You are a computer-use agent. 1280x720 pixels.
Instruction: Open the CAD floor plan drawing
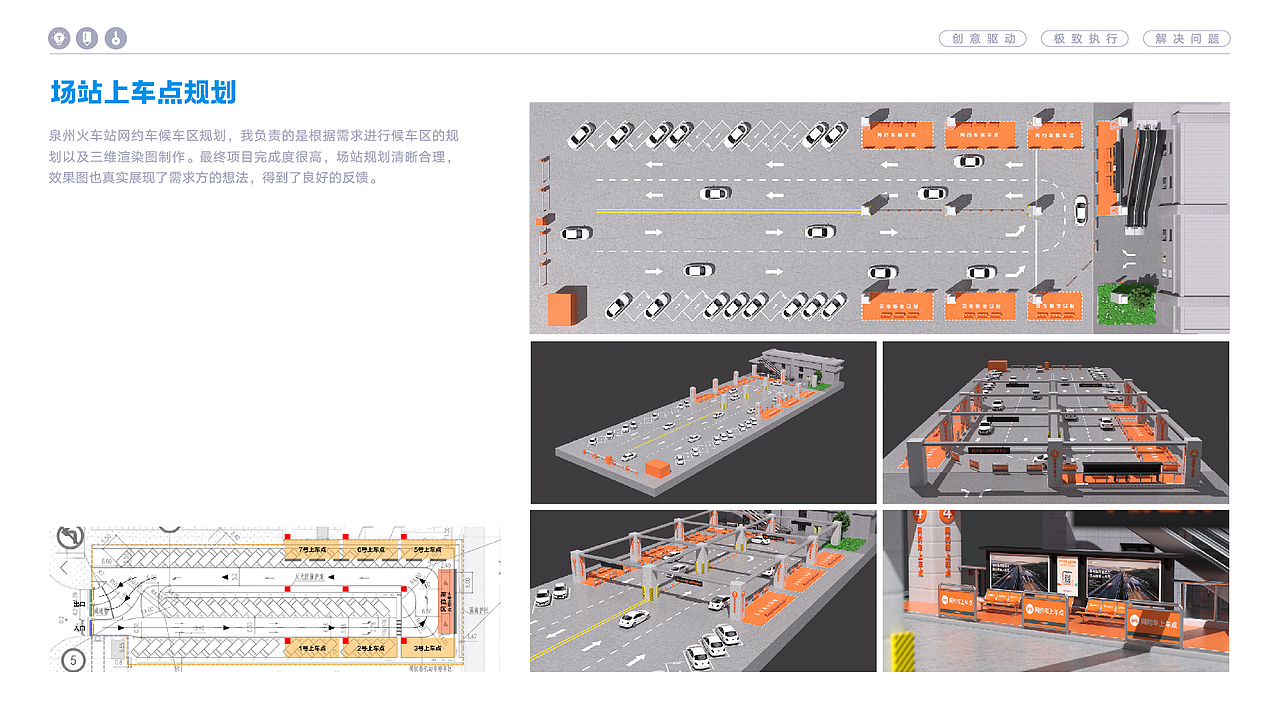pos(275,599)
